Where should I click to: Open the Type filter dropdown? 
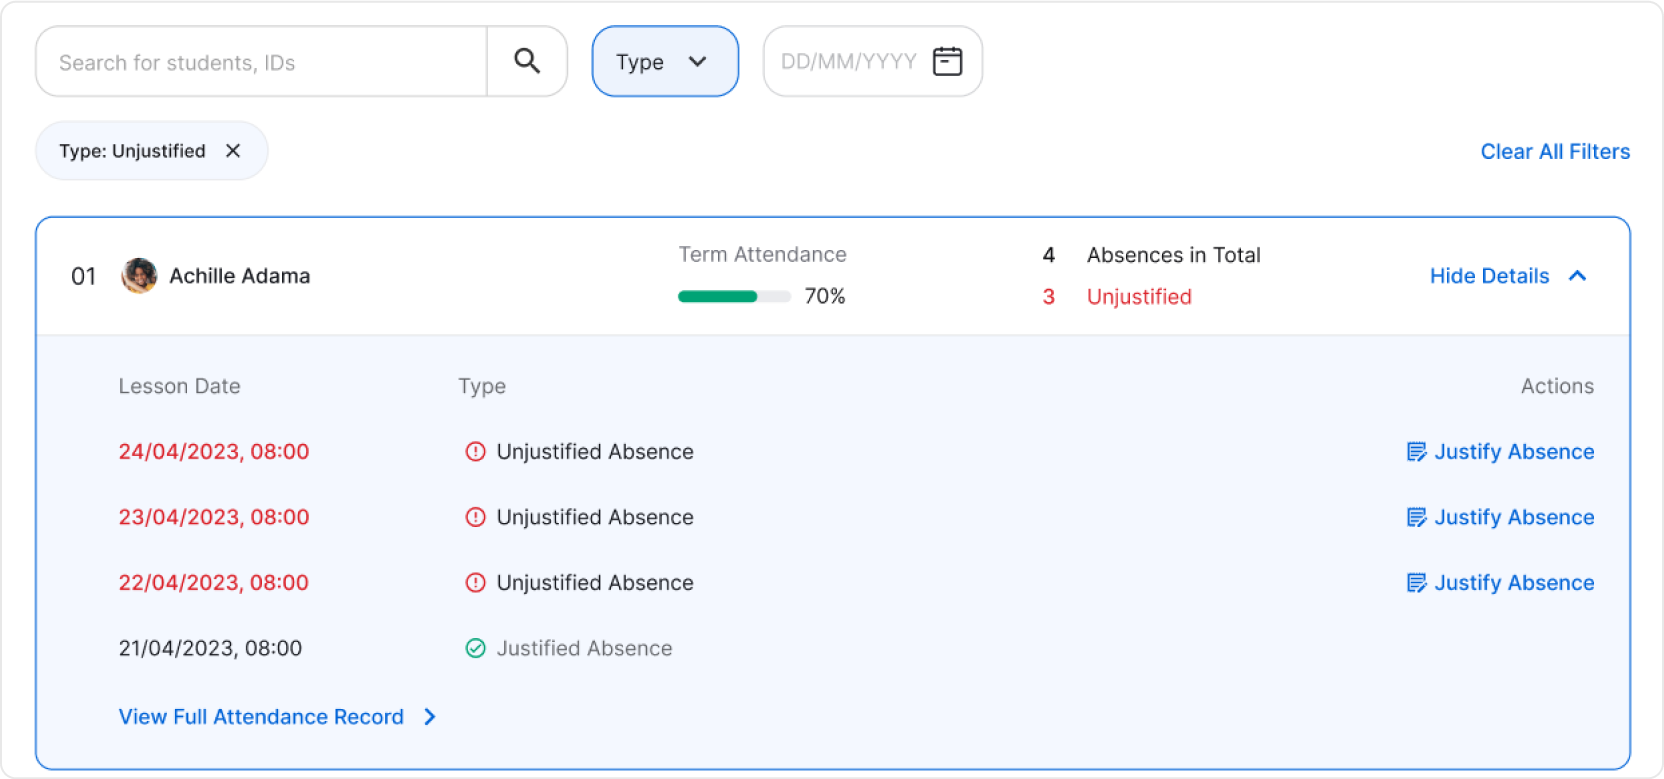point(664,62)
